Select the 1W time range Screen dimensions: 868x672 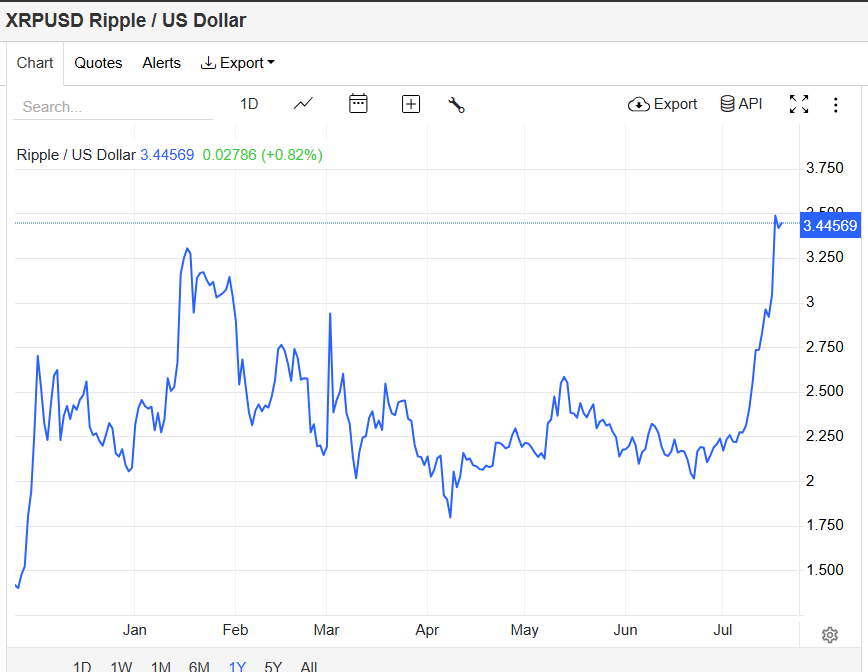[x=121, y=666]
